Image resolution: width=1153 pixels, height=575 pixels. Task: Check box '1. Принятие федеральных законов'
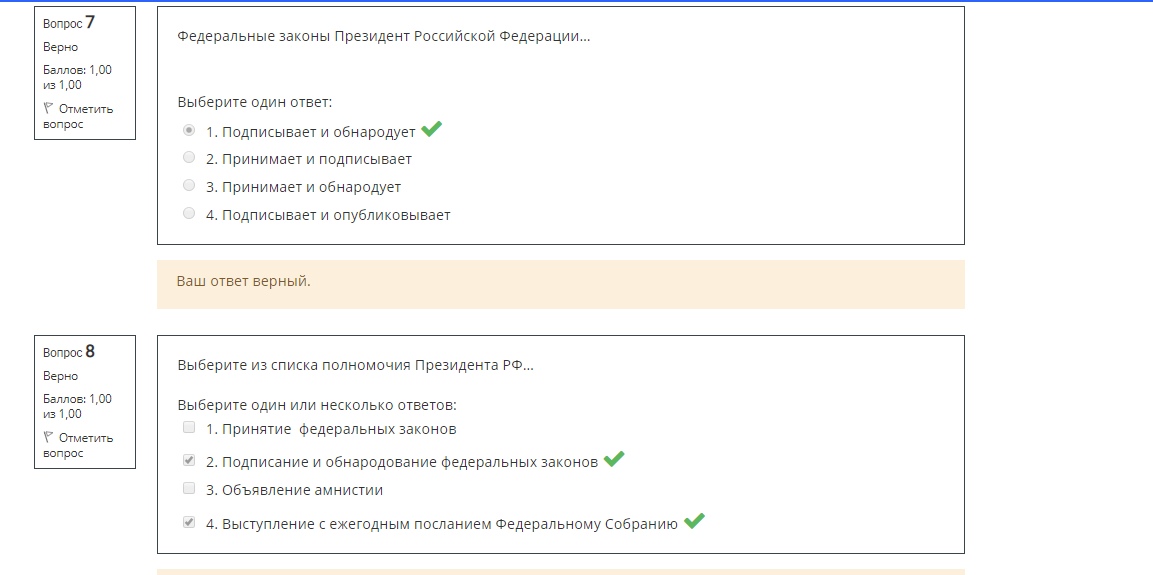coord(189,427)
